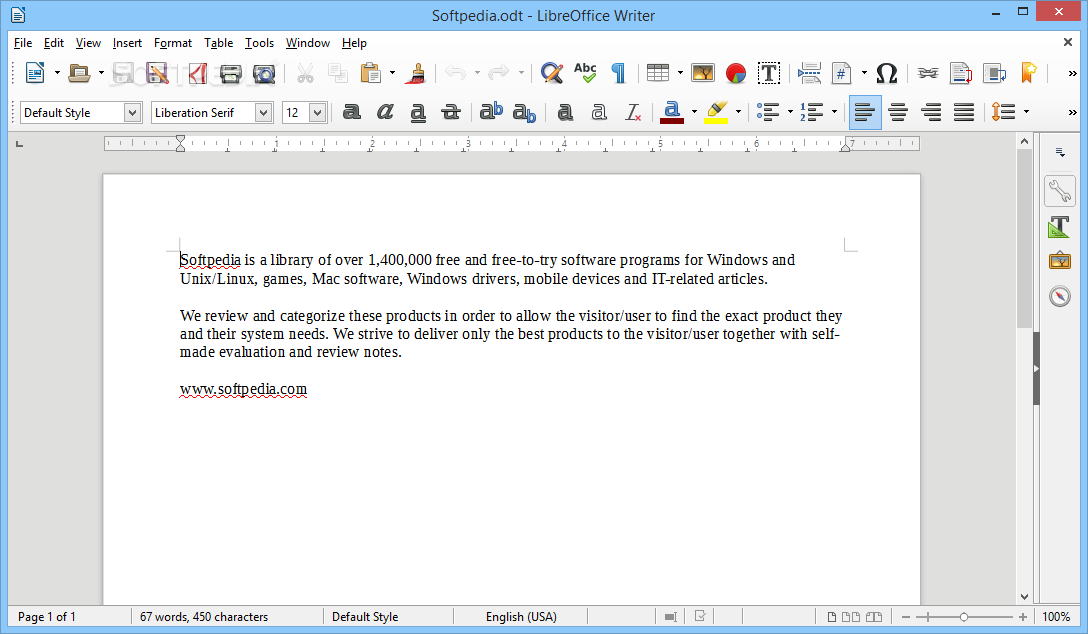Click the Save As icon with pencil
1088x634 pixels.
point(158,73)
